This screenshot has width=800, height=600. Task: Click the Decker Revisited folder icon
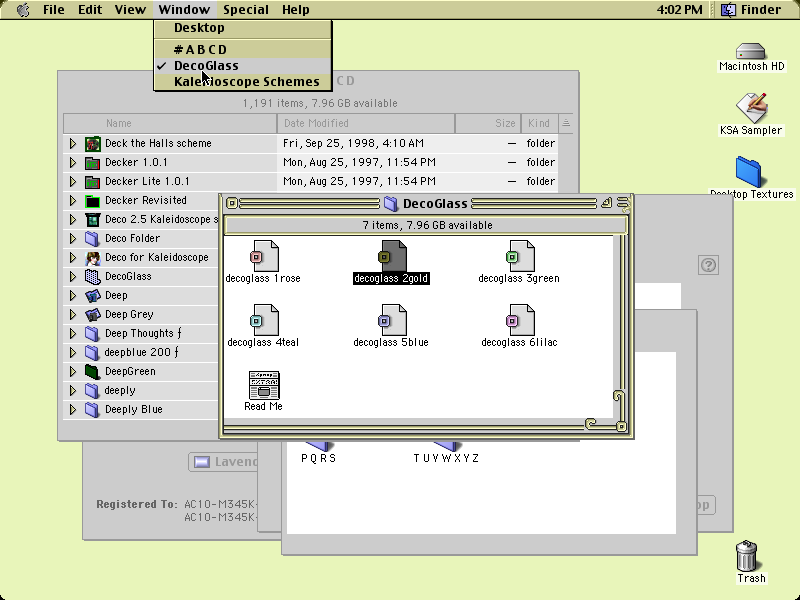(x=92, y=201)
